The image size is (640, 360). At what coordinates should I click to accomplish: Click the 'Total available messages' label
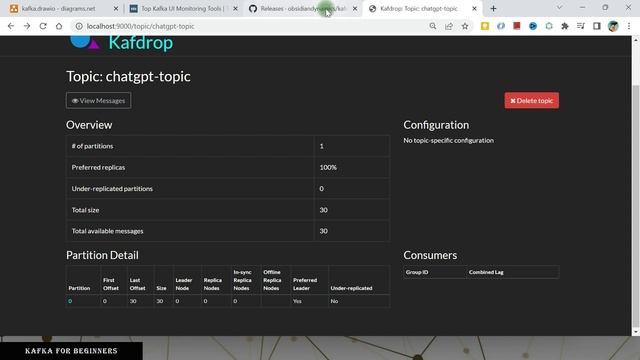107,231
